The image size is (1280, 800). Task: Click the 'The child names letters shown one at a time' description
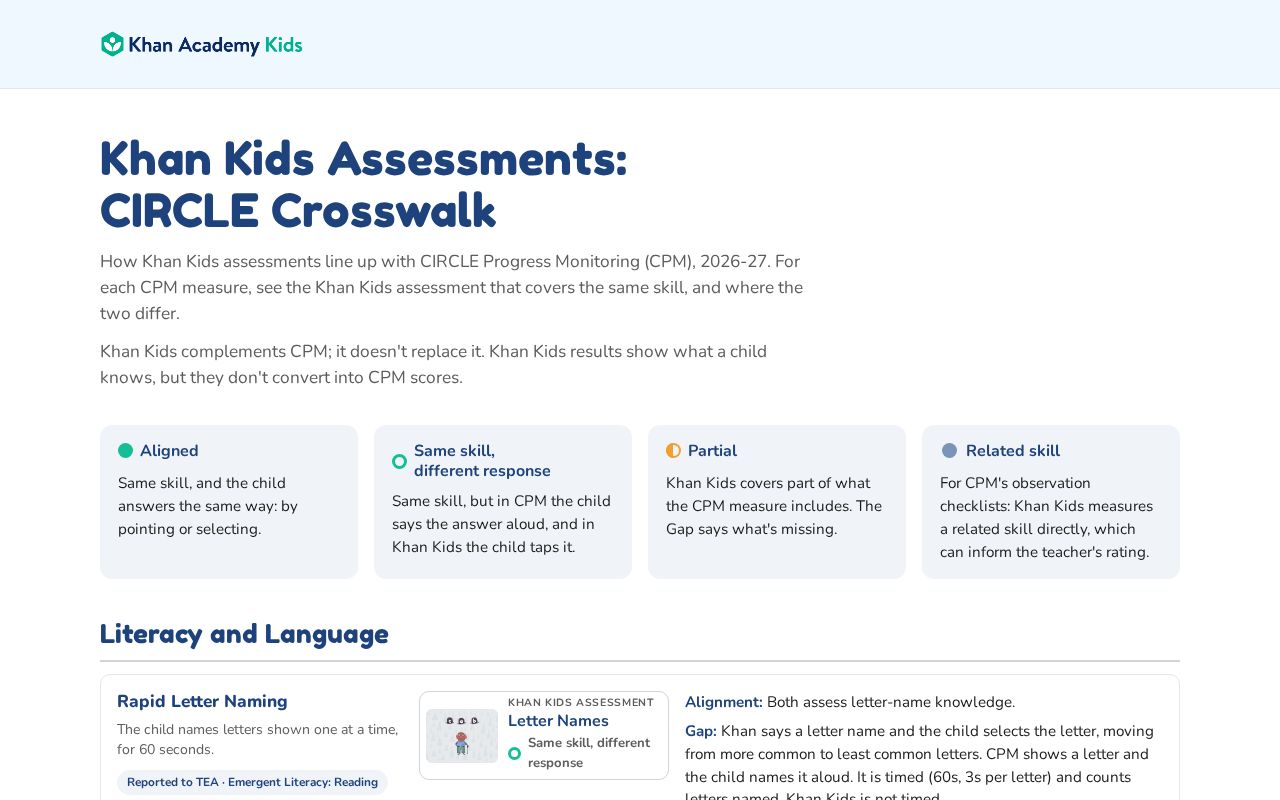click(x=257, y=739)
